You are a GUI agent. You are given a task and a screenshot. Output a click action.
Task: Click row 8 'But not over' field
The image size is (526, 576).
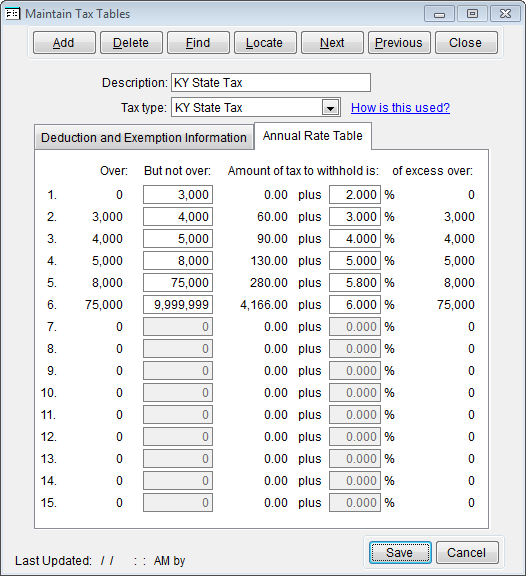(x=178, y=349)
